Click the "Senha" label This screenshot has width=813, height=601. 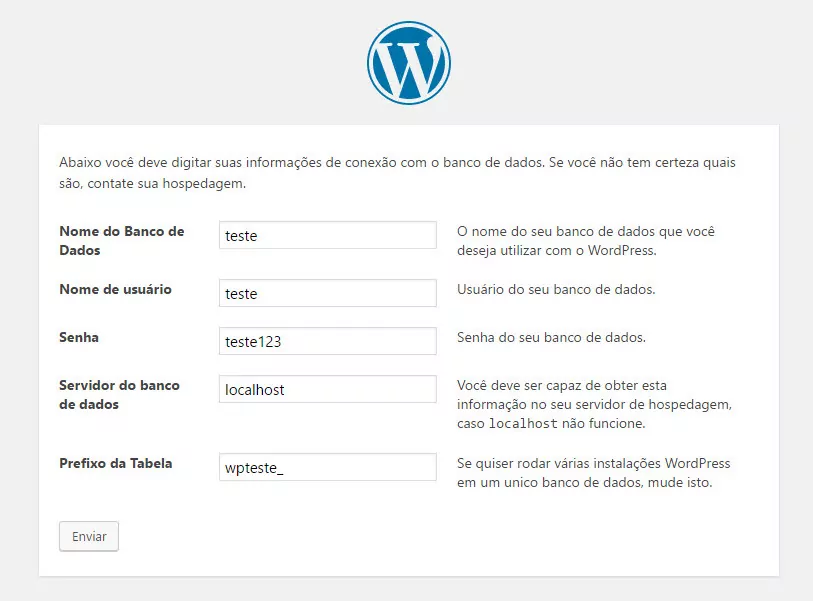pyautogui.click(x=79, y=338)
